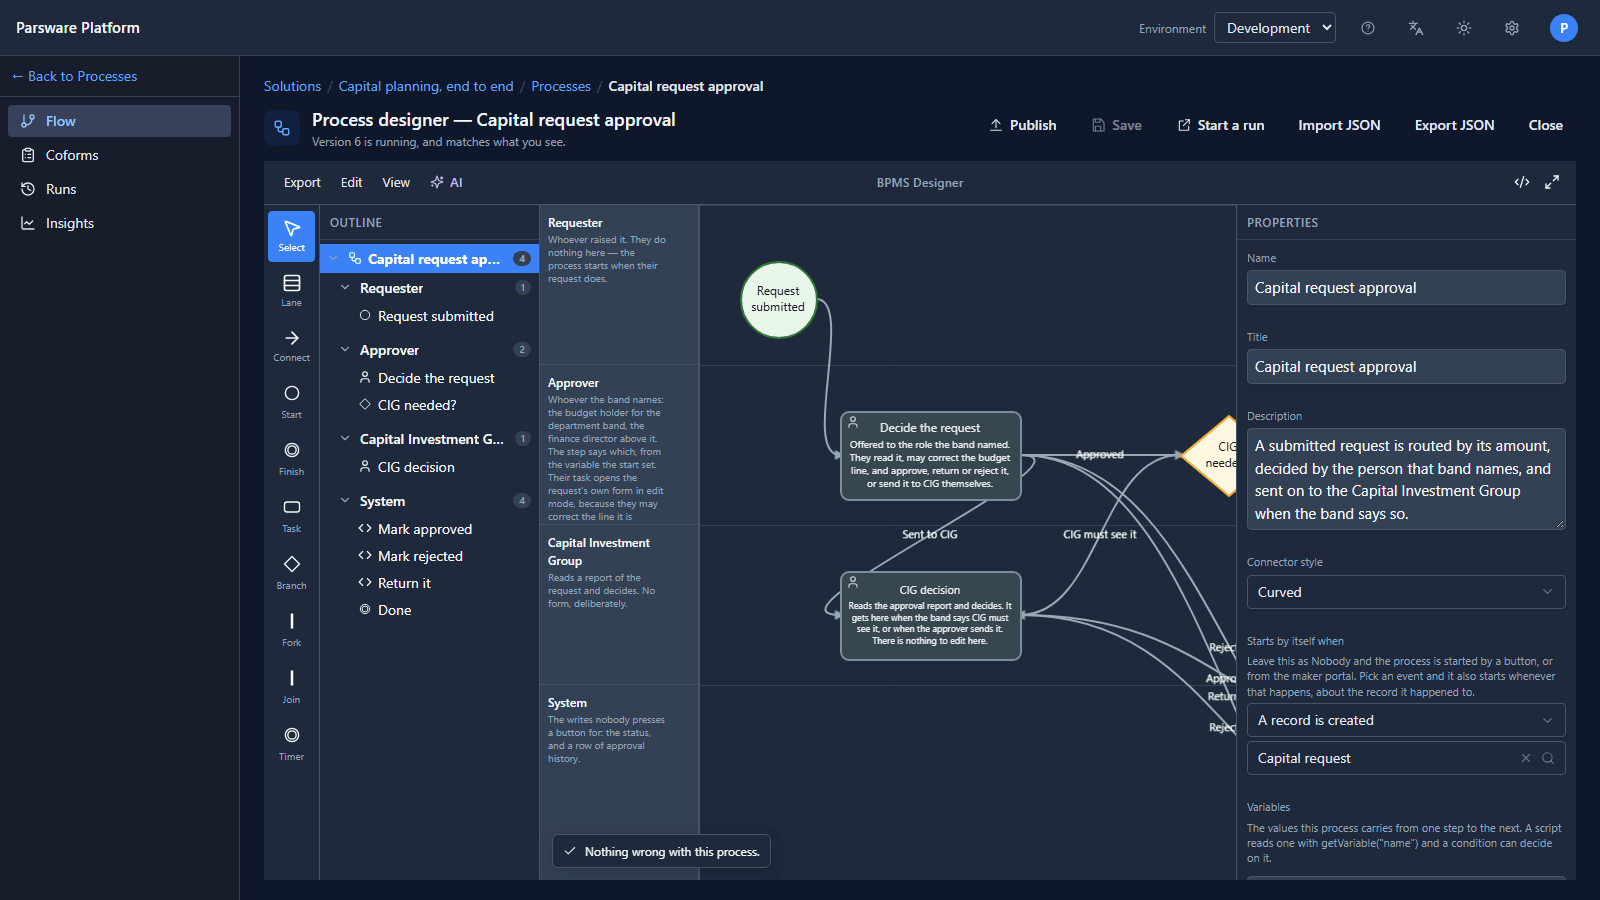Image resolution: width=1600 pixels, height=900 pixels.
Task: Pick the Timer tool
Action: 291,744
